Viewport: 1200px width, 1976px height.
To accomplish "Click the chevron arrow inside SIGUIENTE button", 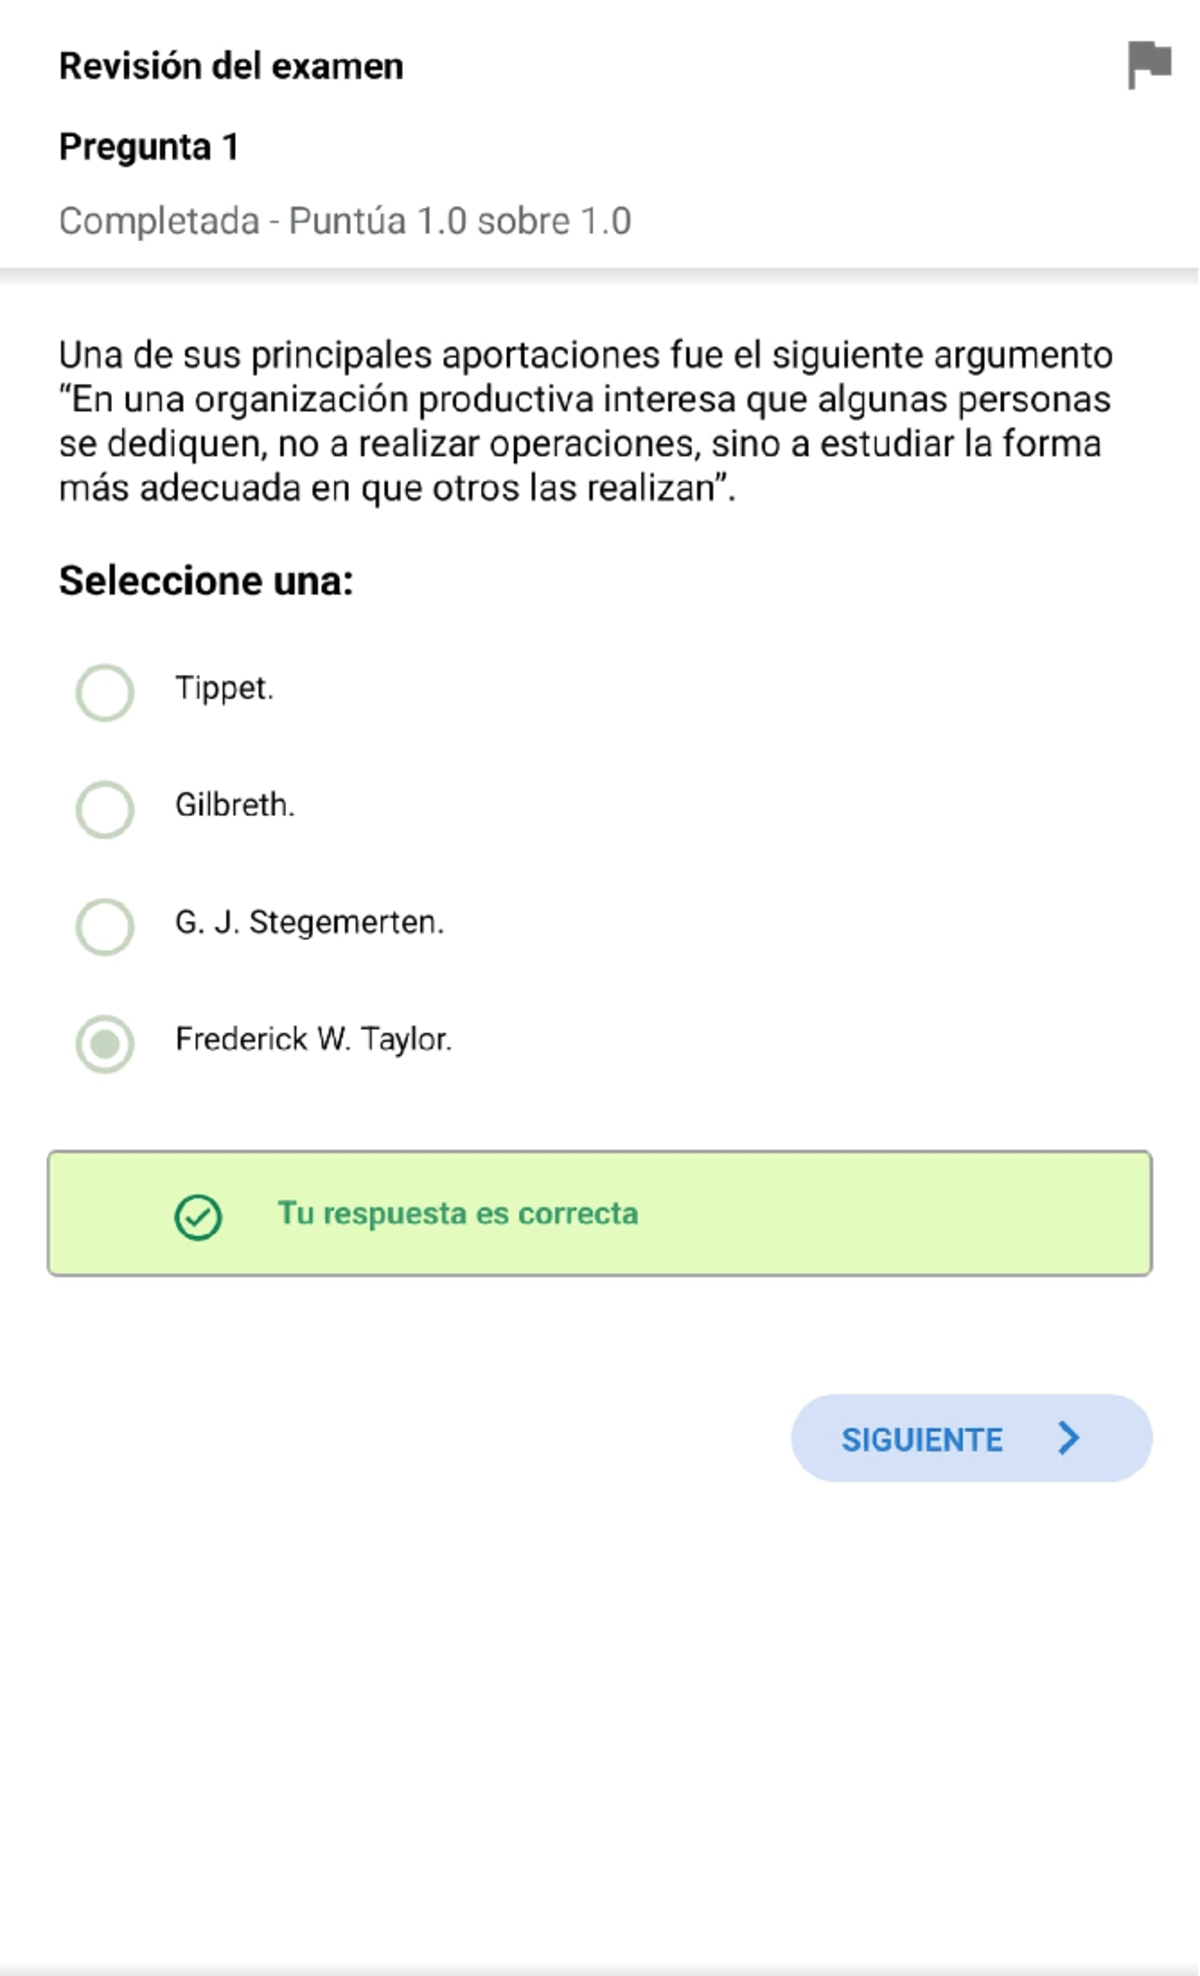I will click(1068, 1439).
